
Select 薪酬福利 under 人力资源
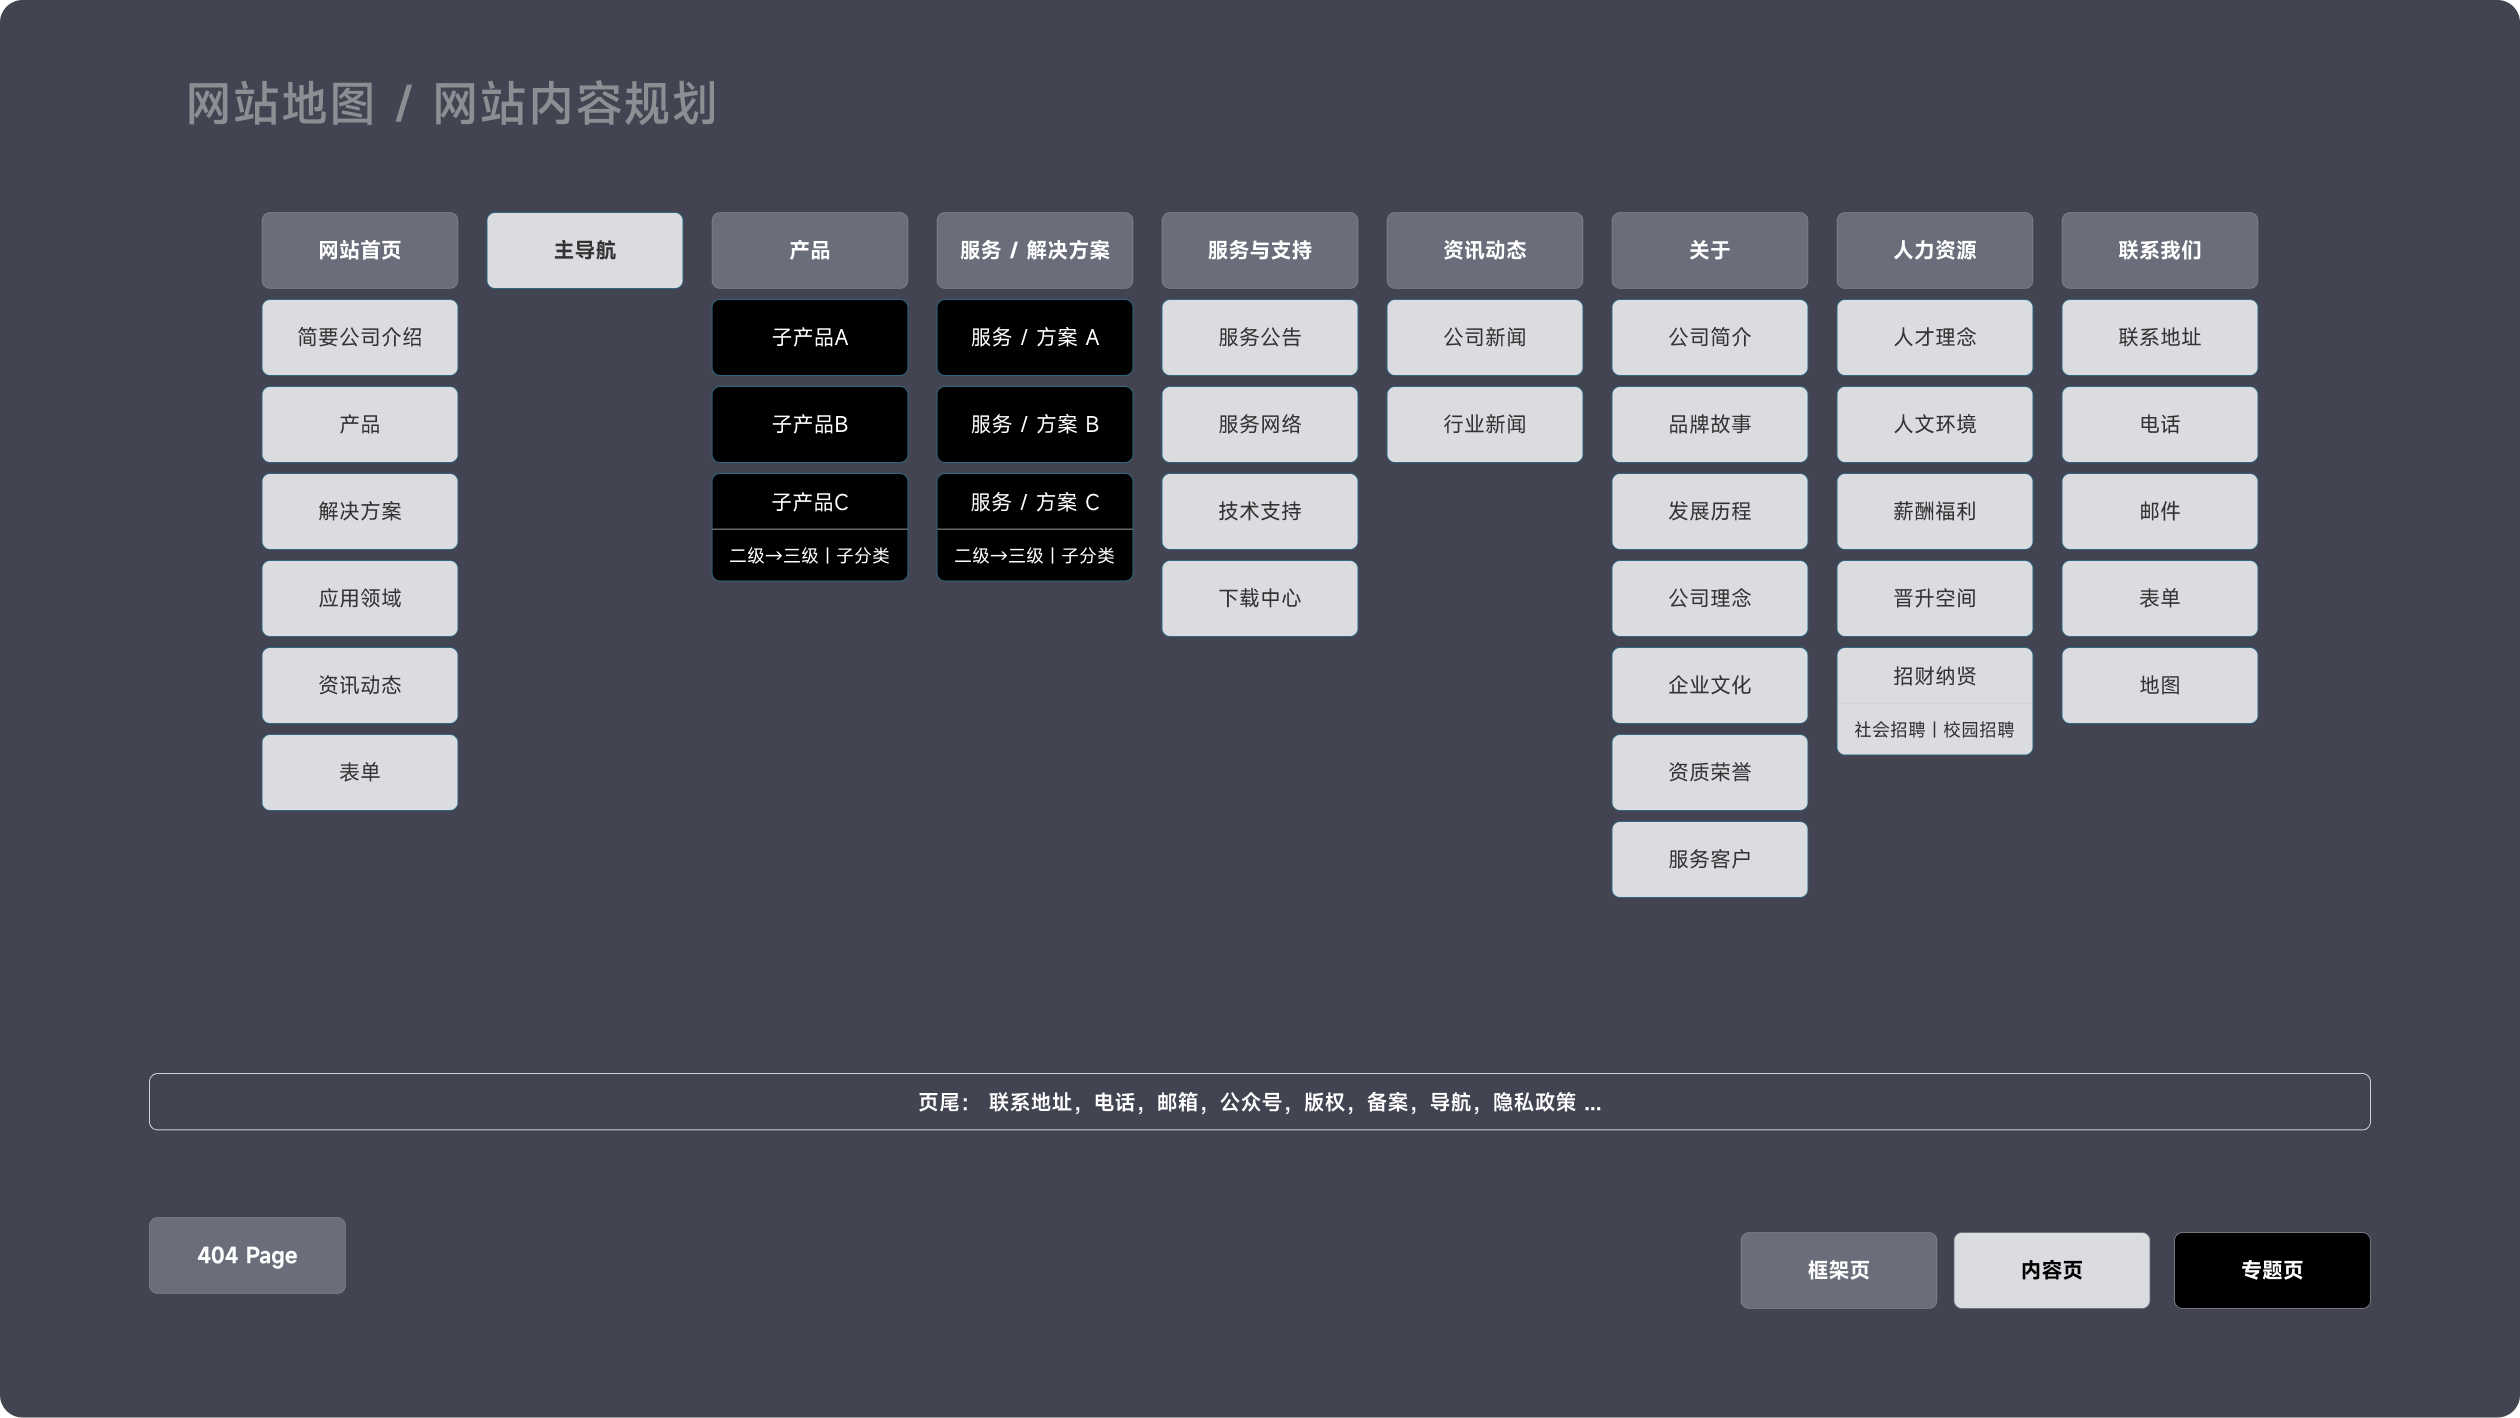click(x=1934, y=511)
